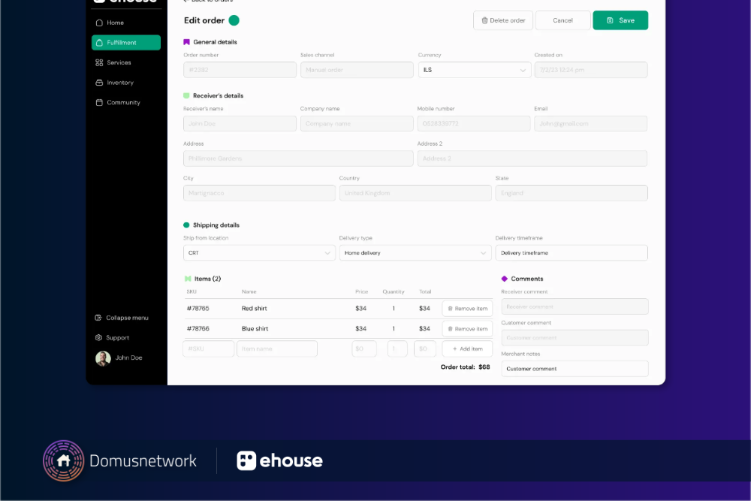Click the Support gear icon
This screenshot has width=751, height=501.
coord(99,338)
